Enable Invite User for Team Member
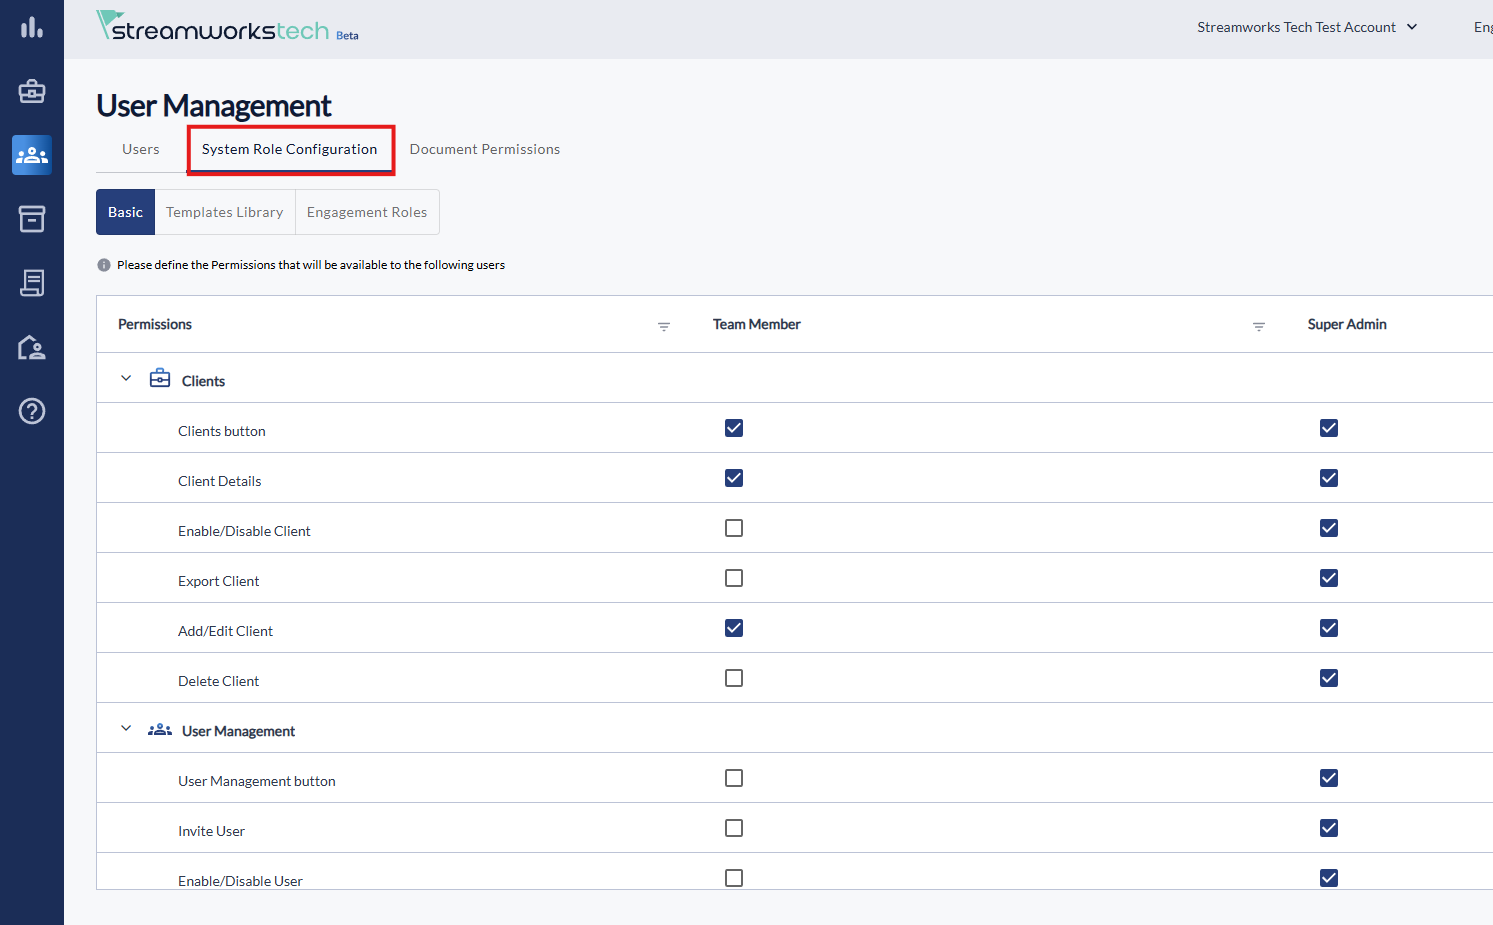This screenshot has width=1493, height=925. tap(734, 828)
